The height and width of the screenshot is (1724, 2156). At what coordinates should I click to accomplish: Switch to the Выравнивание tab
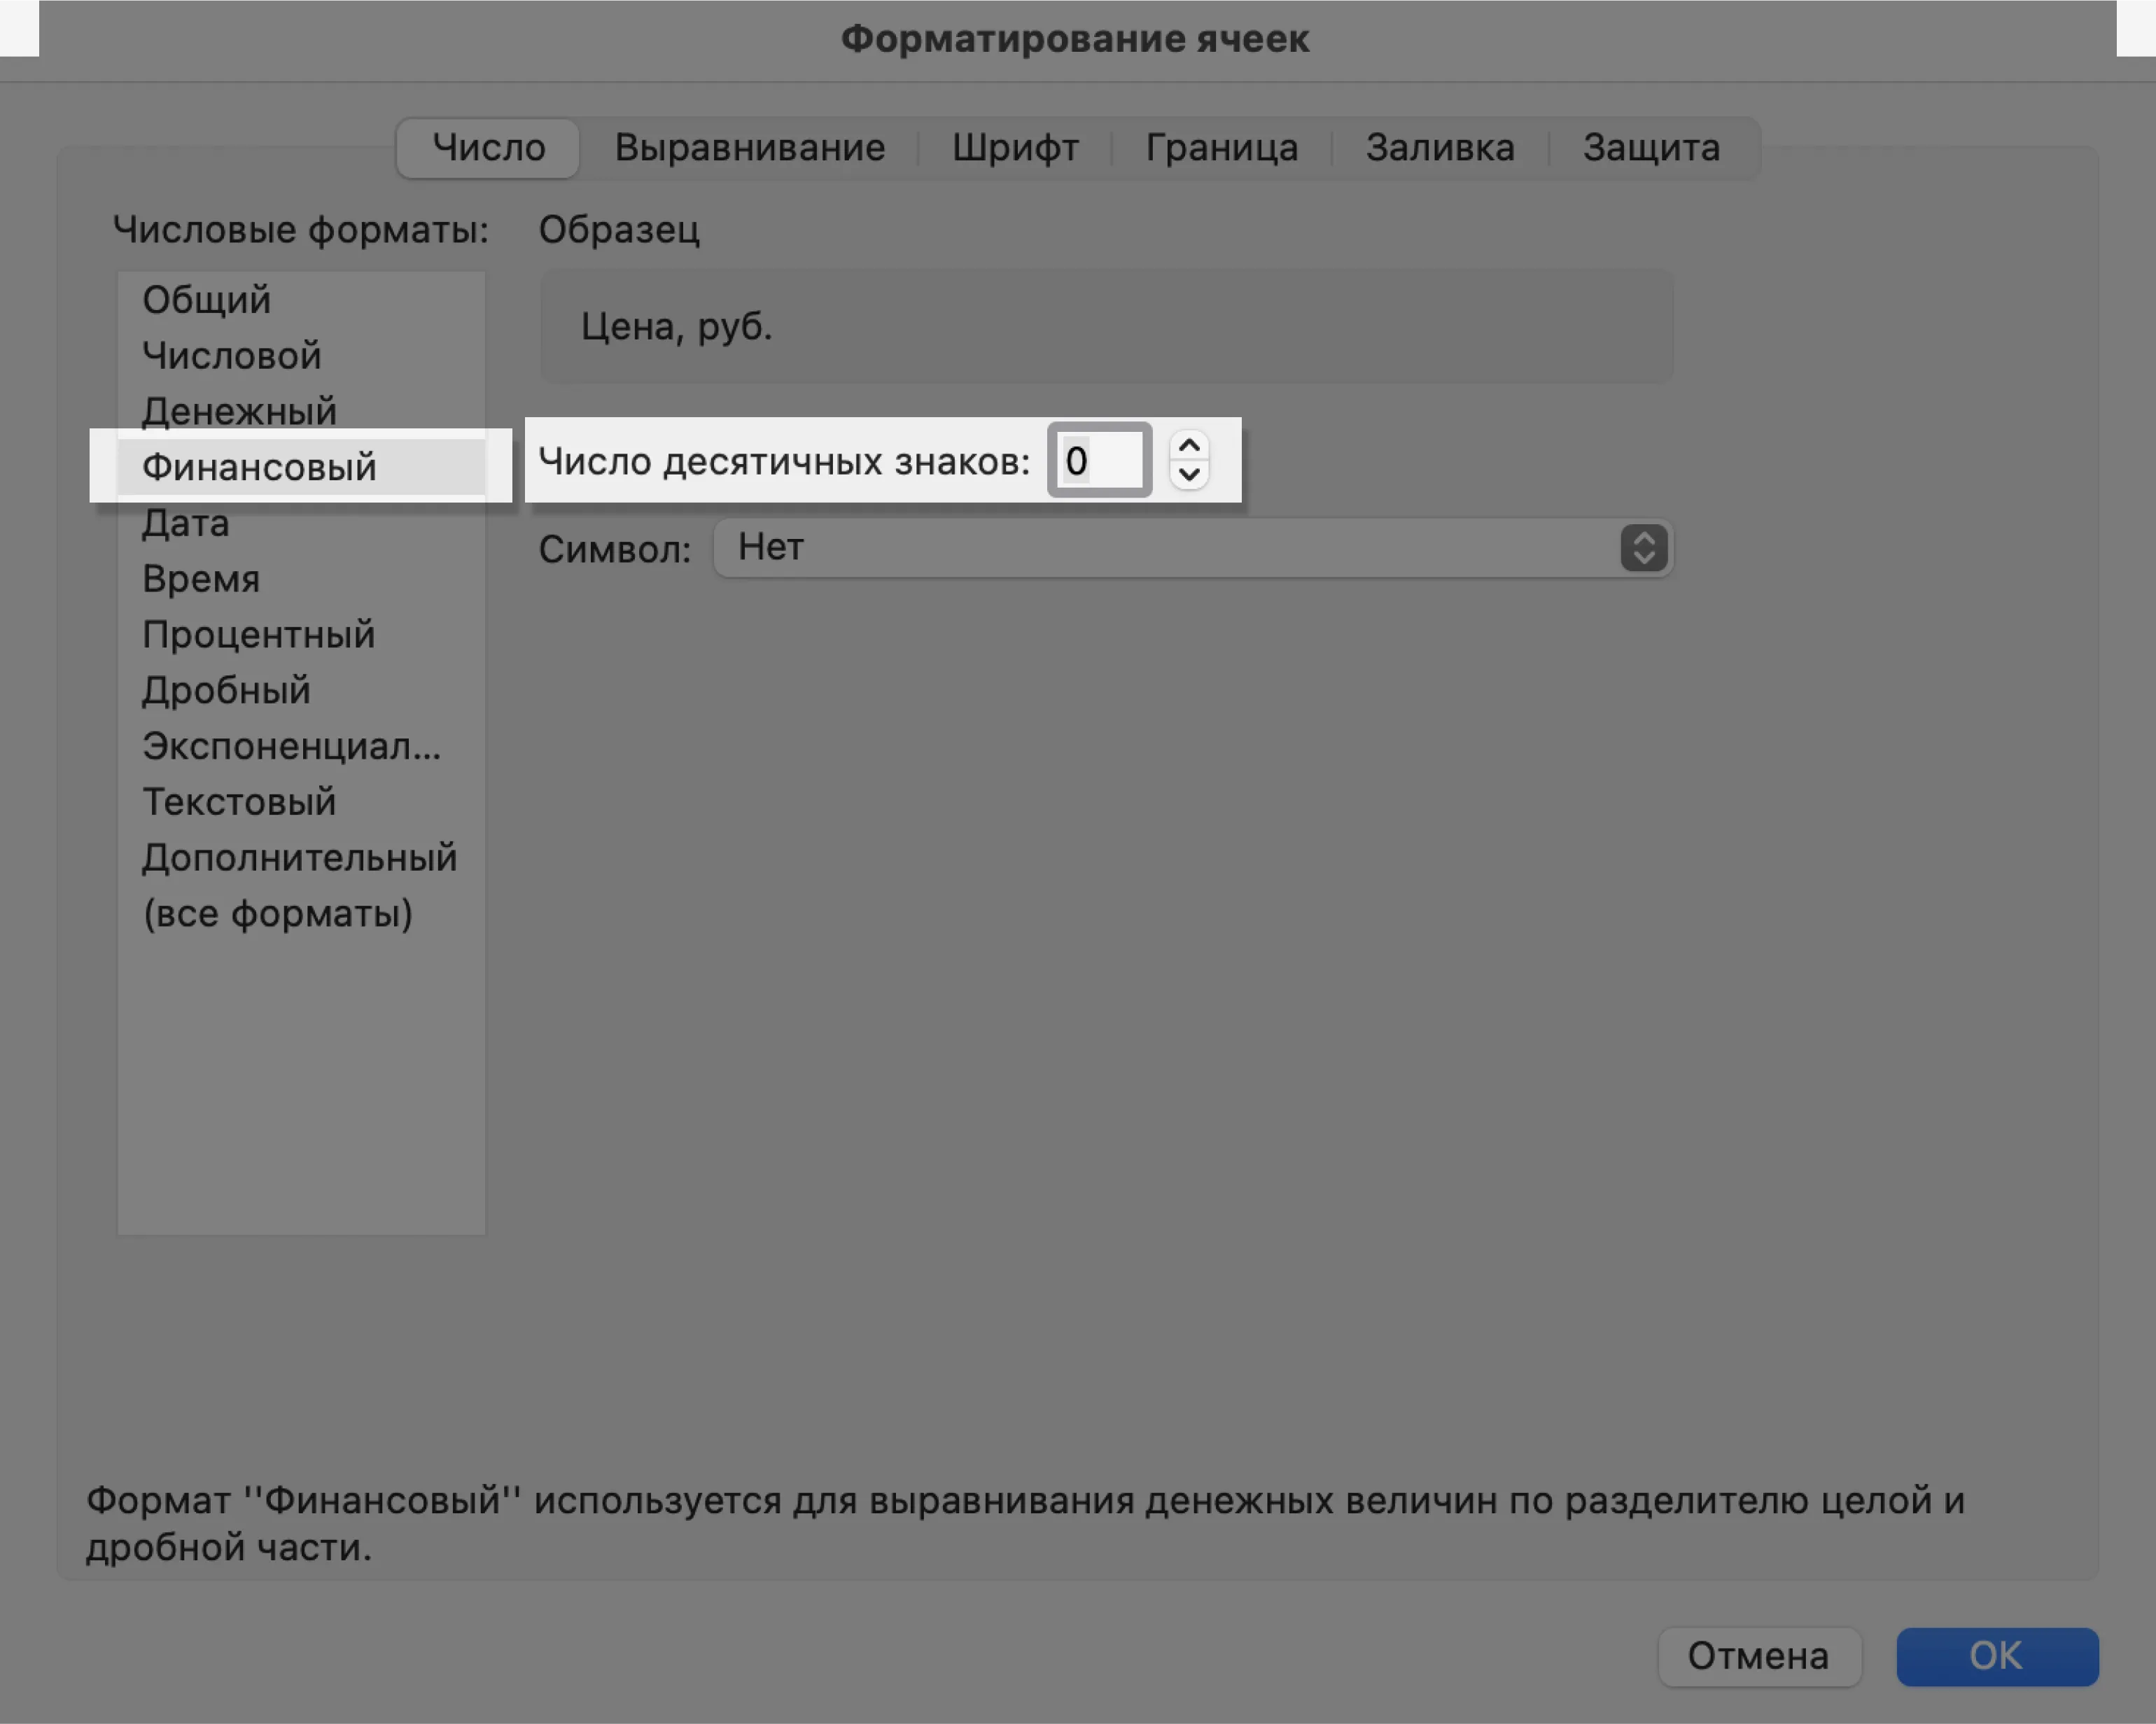(749, 148)
